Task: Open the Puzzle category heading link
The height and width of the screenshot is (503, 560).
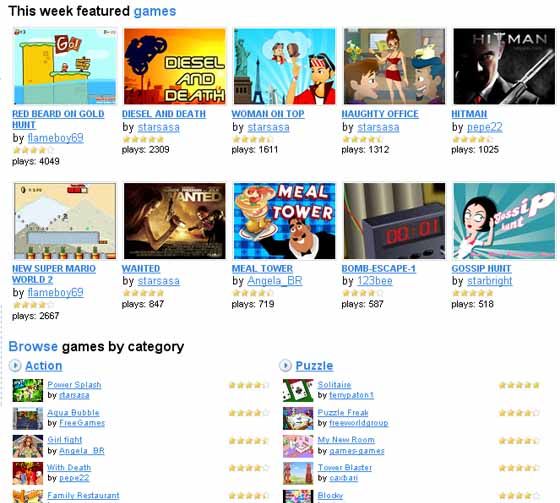Action: 314,366
